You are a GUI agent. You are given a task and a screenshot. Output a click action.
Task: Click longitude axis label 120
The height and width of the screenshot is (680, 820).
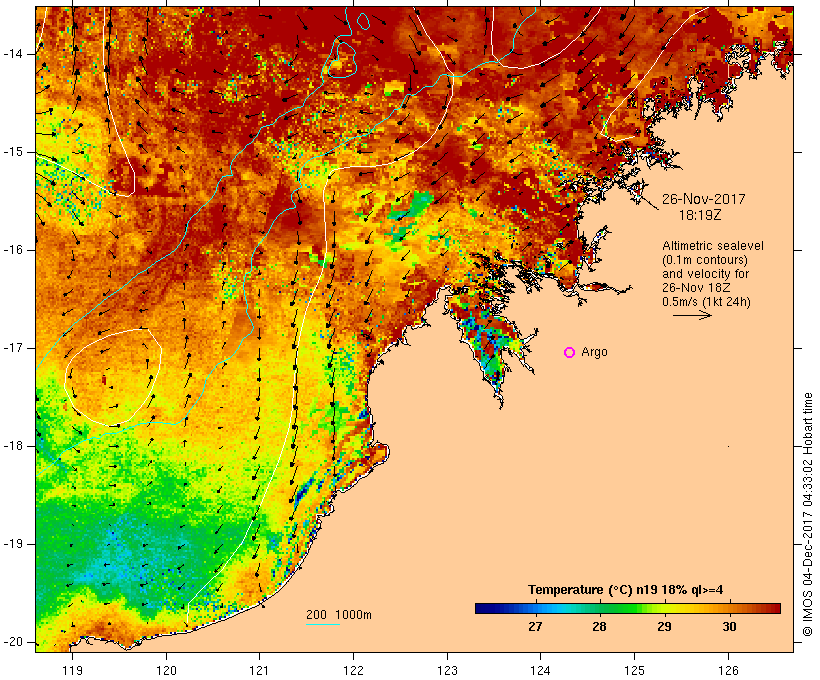pyautogui.click(x=166, y=670)
